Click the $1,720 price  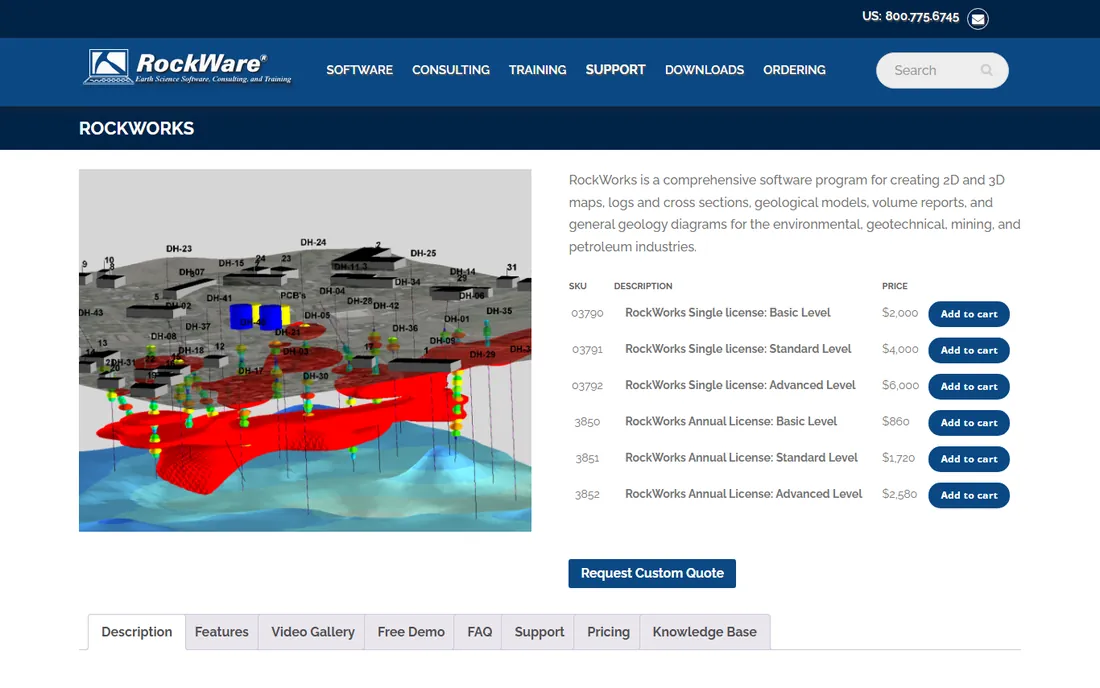[x=899, y=458]
